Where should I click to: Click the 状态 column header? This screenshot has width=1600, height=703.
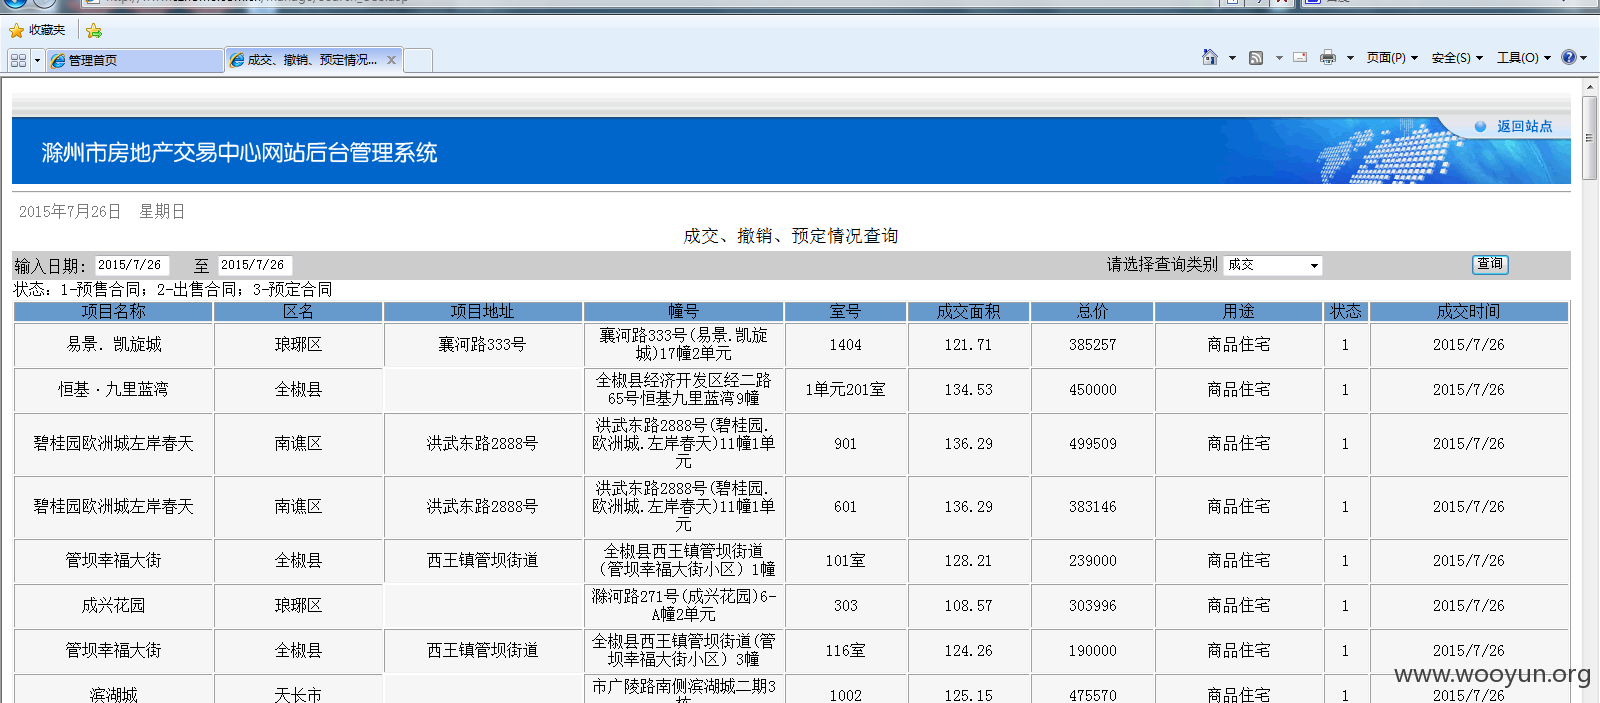tap(1345, 311)
